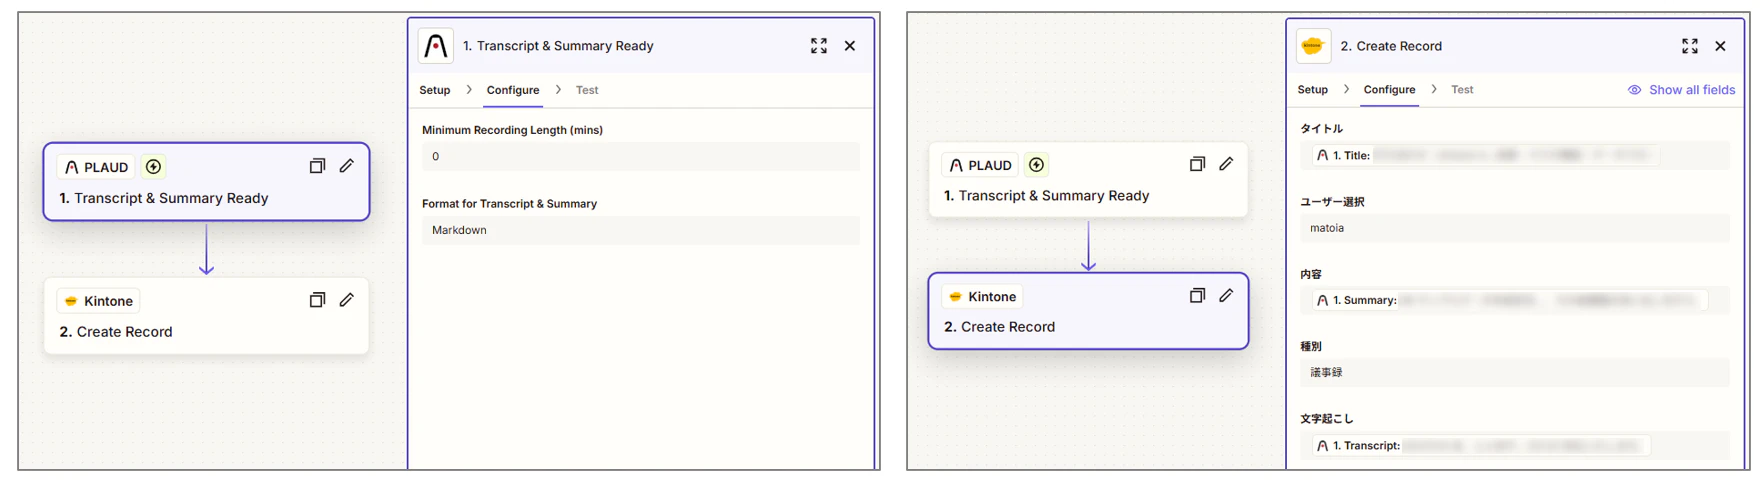This screenshot has height=483, width=1764.
Task: Click the Kintone step's pencil icon beside the Create Record panel
Action: click(1227, 296)
